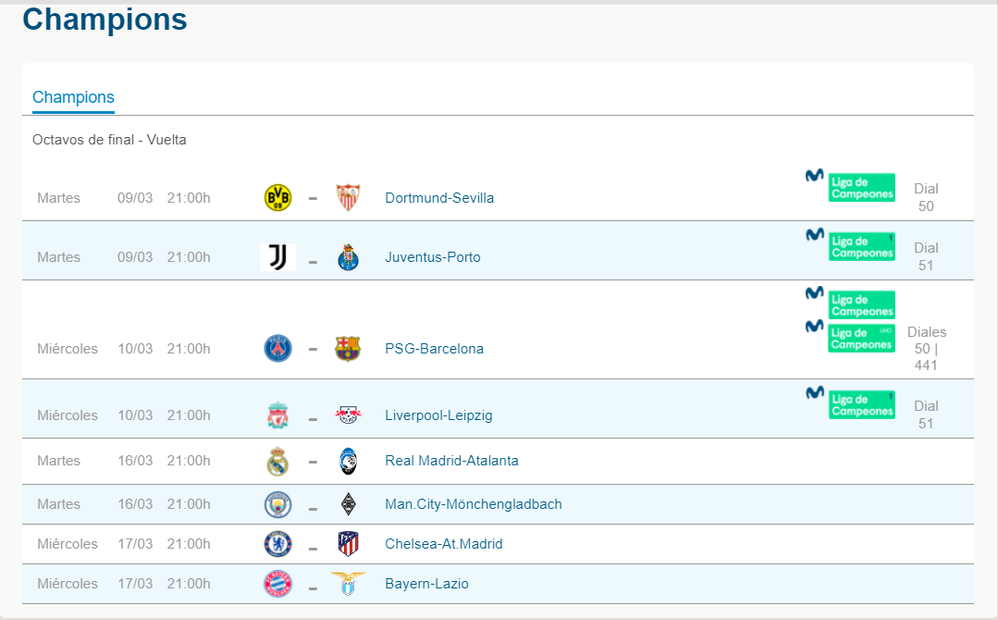Click the Bayern Munich badge
Screen dimensions: 998x620
pyautogui.click(x=278, y=583)
